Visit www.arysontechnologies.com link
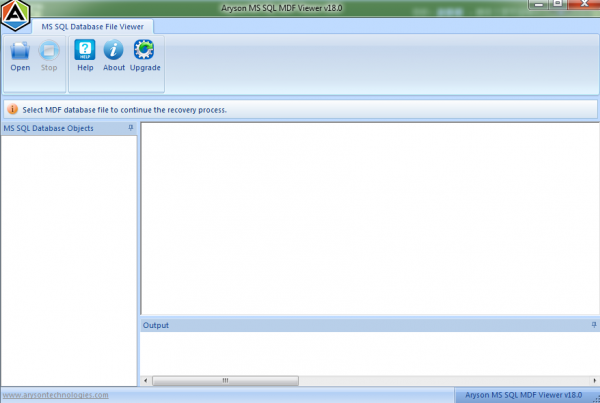This screenshot has width=600, height=403. click(55, 395)
